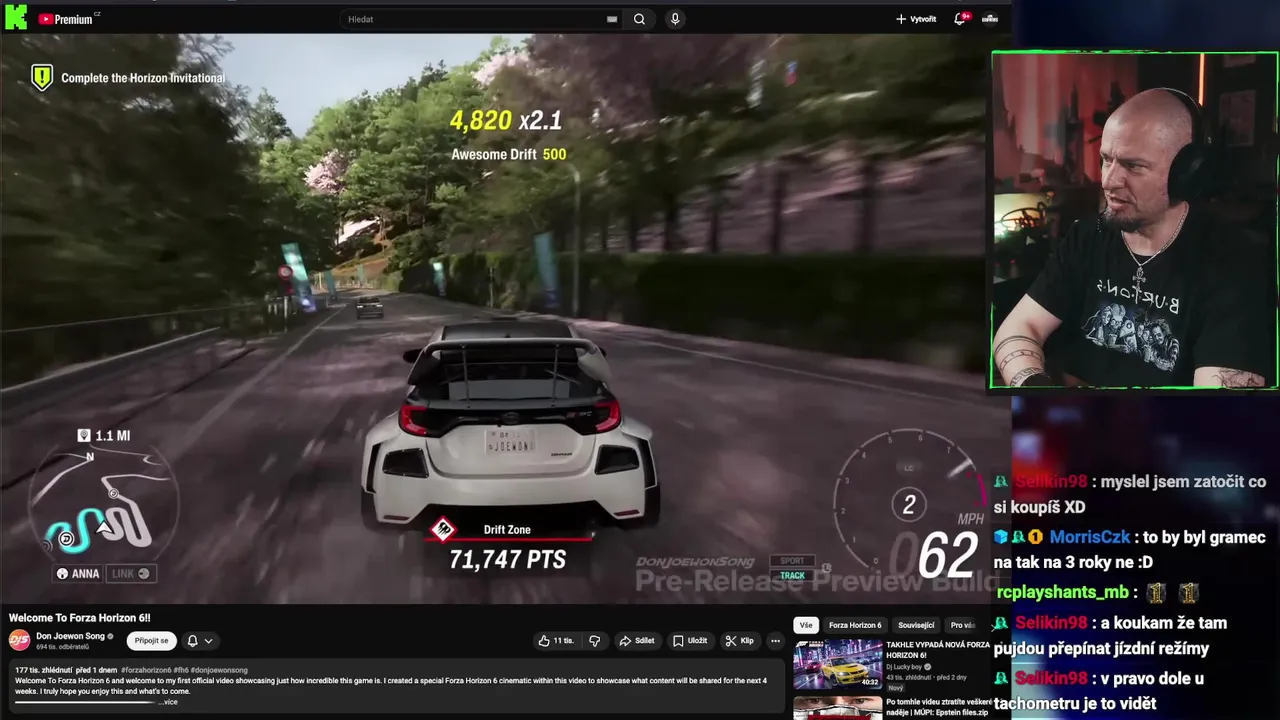Viewport: 1280px width, 720px height.
Task: Save the video with Uložit
Action: [690, 641]
